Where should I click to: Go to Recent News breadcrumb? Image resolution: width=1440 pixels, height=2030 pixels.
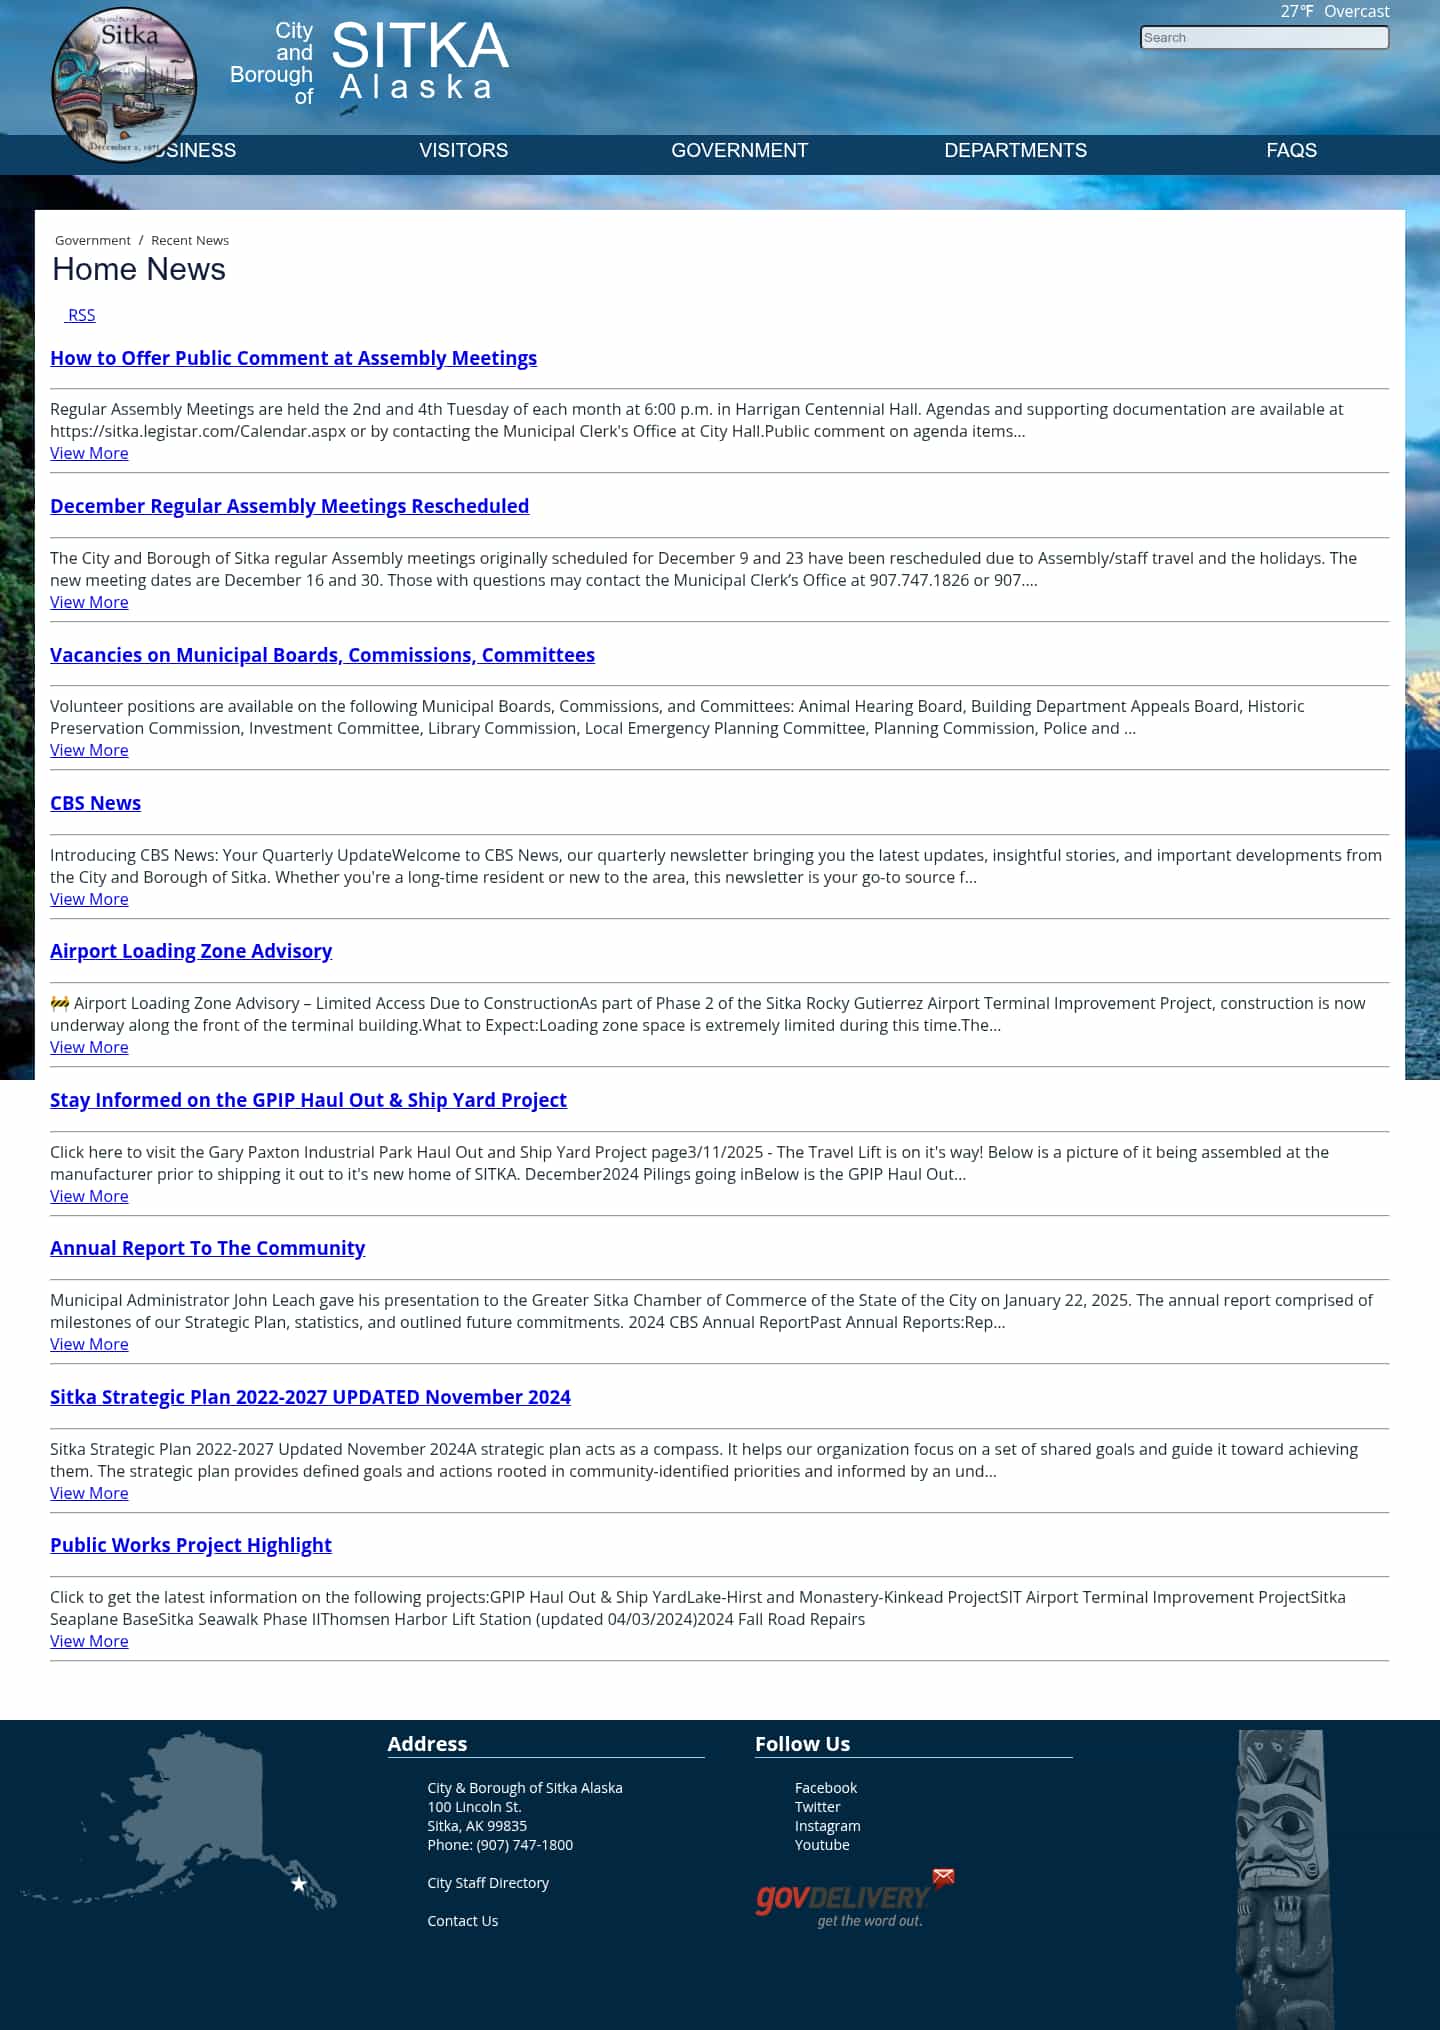point(190,240)
